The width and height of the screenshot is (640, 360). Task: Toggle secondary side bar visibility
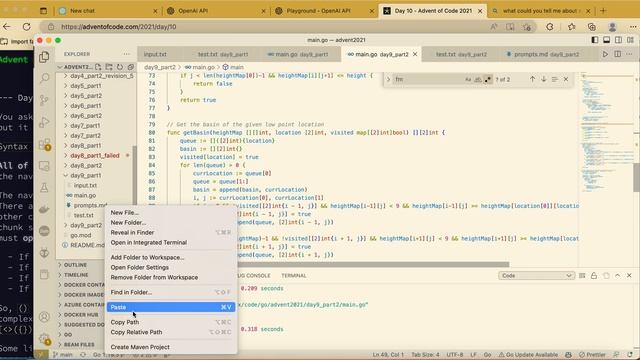618,40
